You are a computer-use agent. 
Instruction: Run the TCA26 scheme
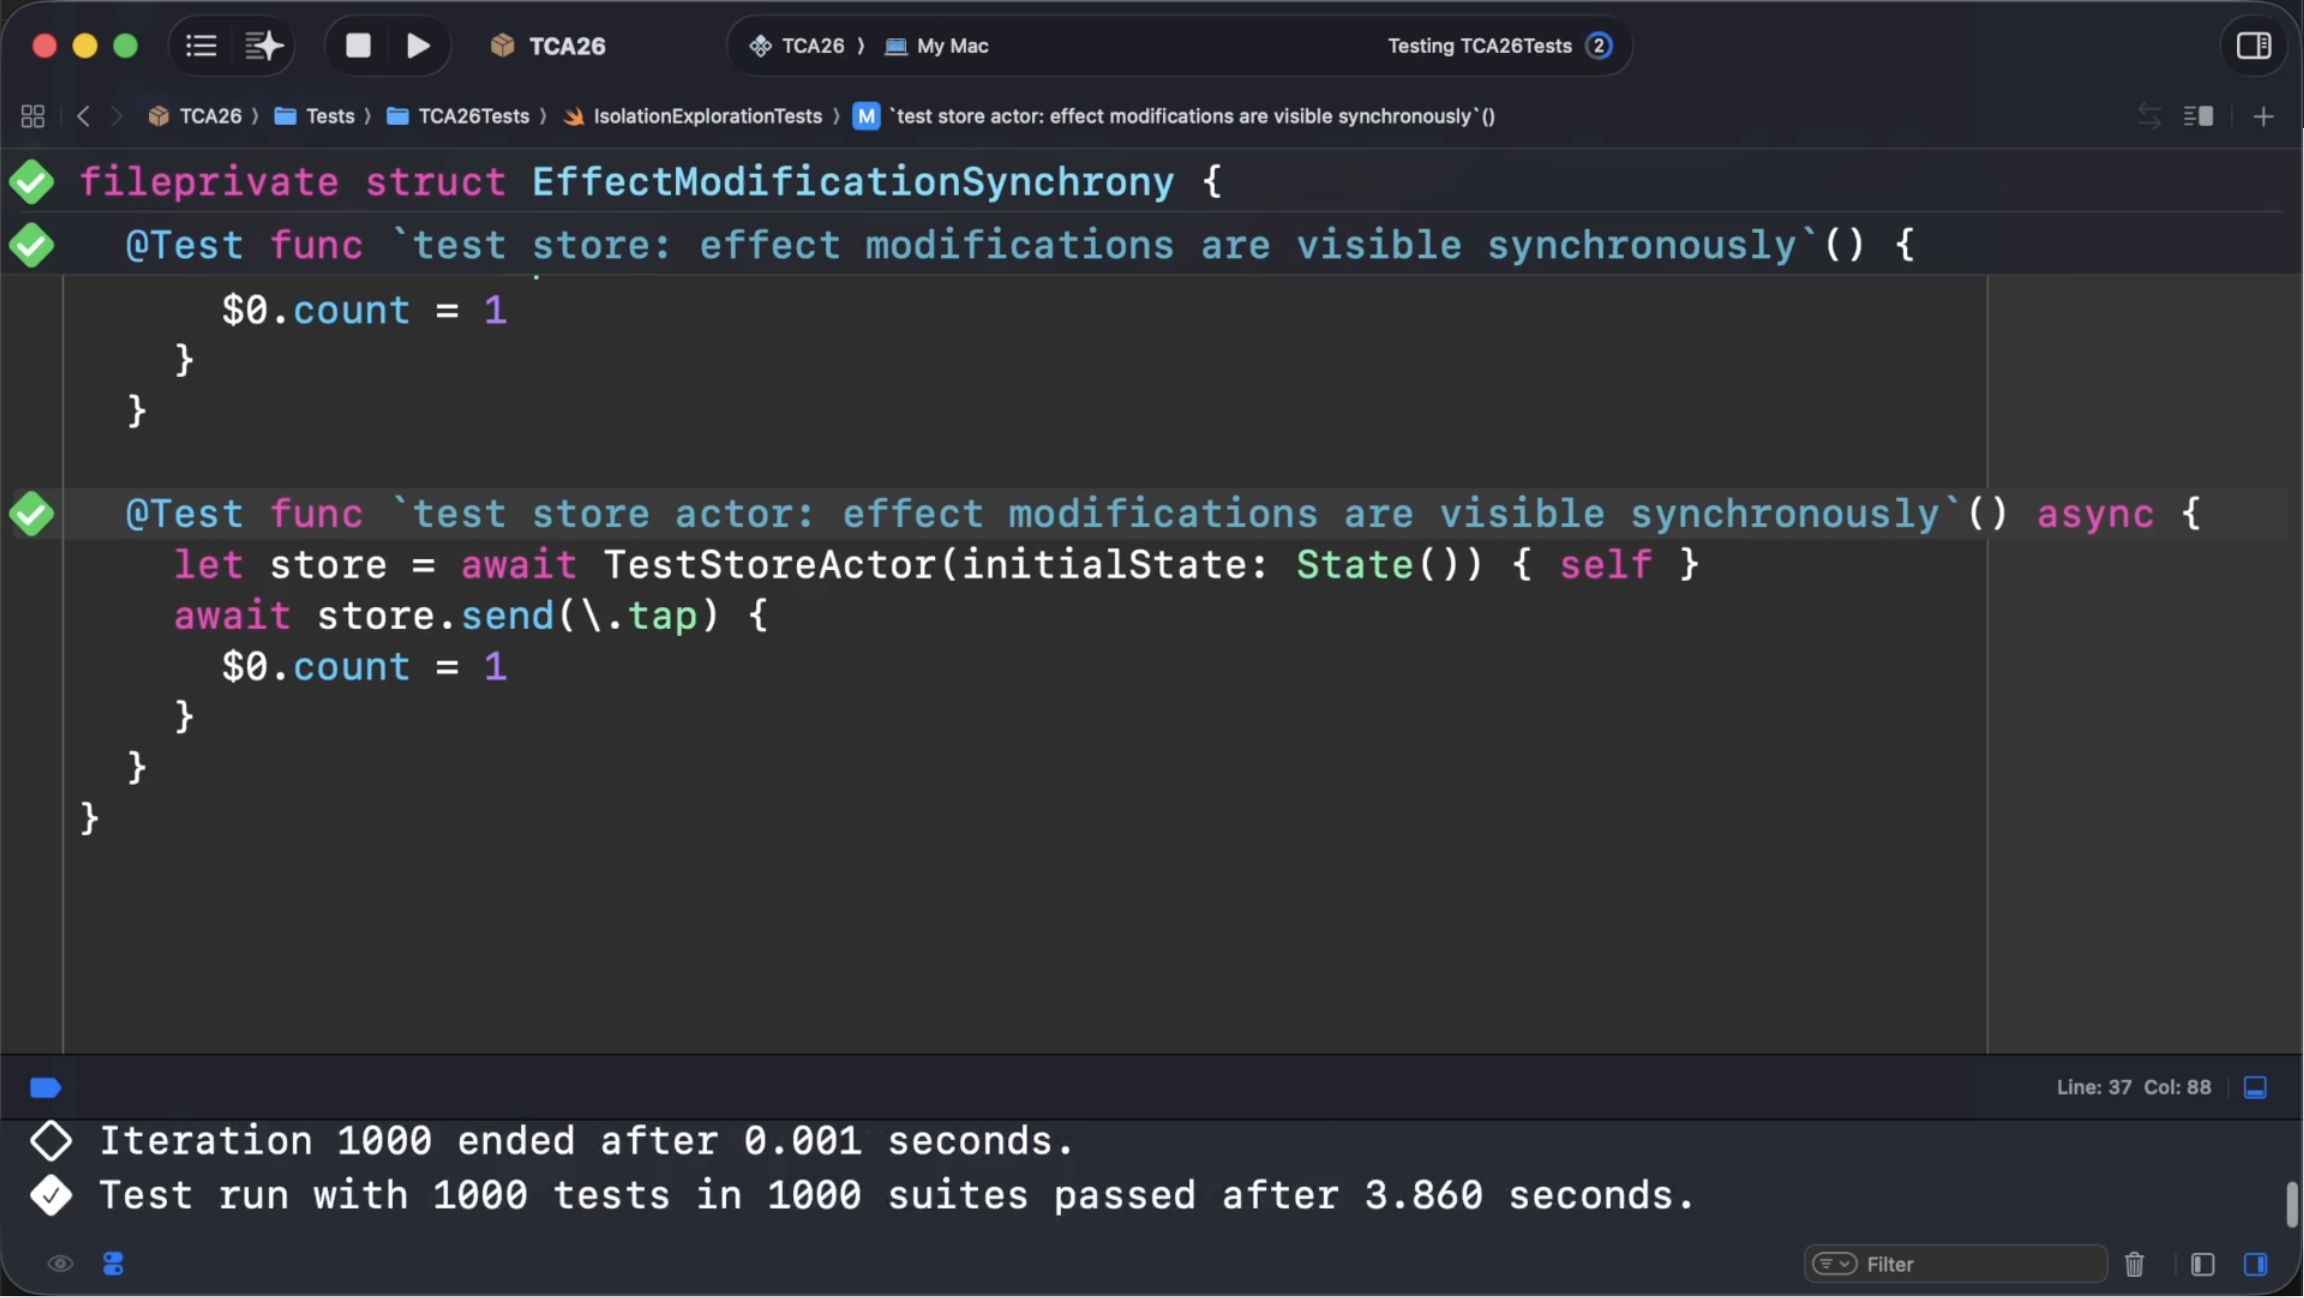pos(418,45)
